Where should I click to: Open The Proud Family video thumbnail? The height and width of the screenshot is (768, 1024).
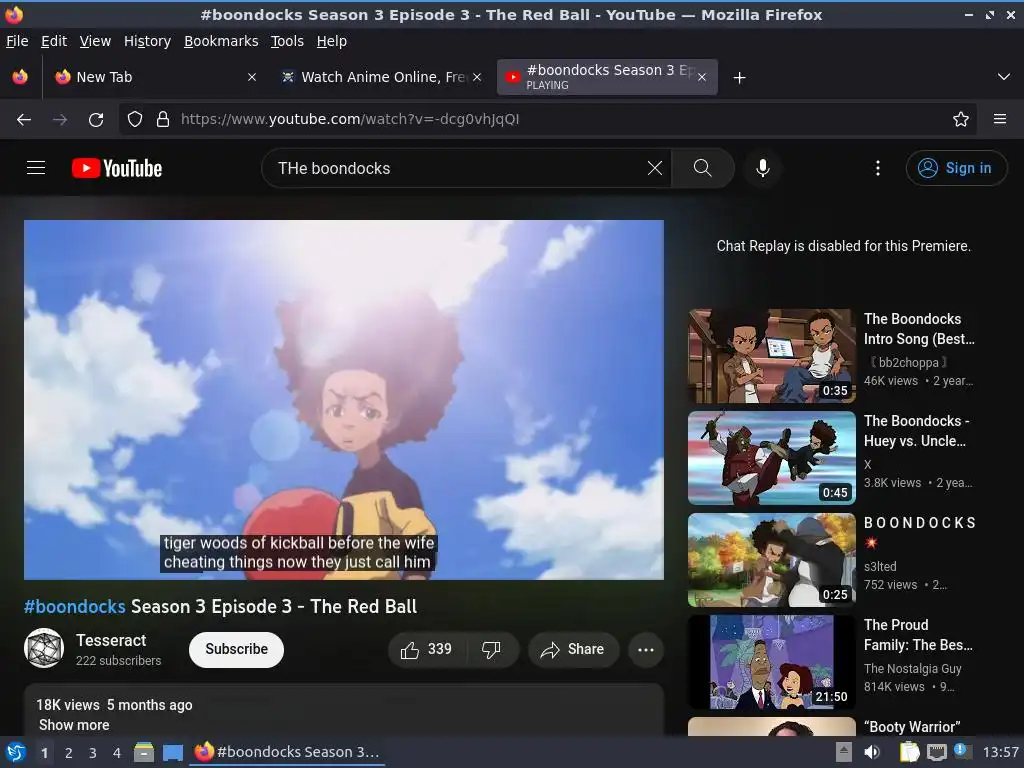click(772, 662)
